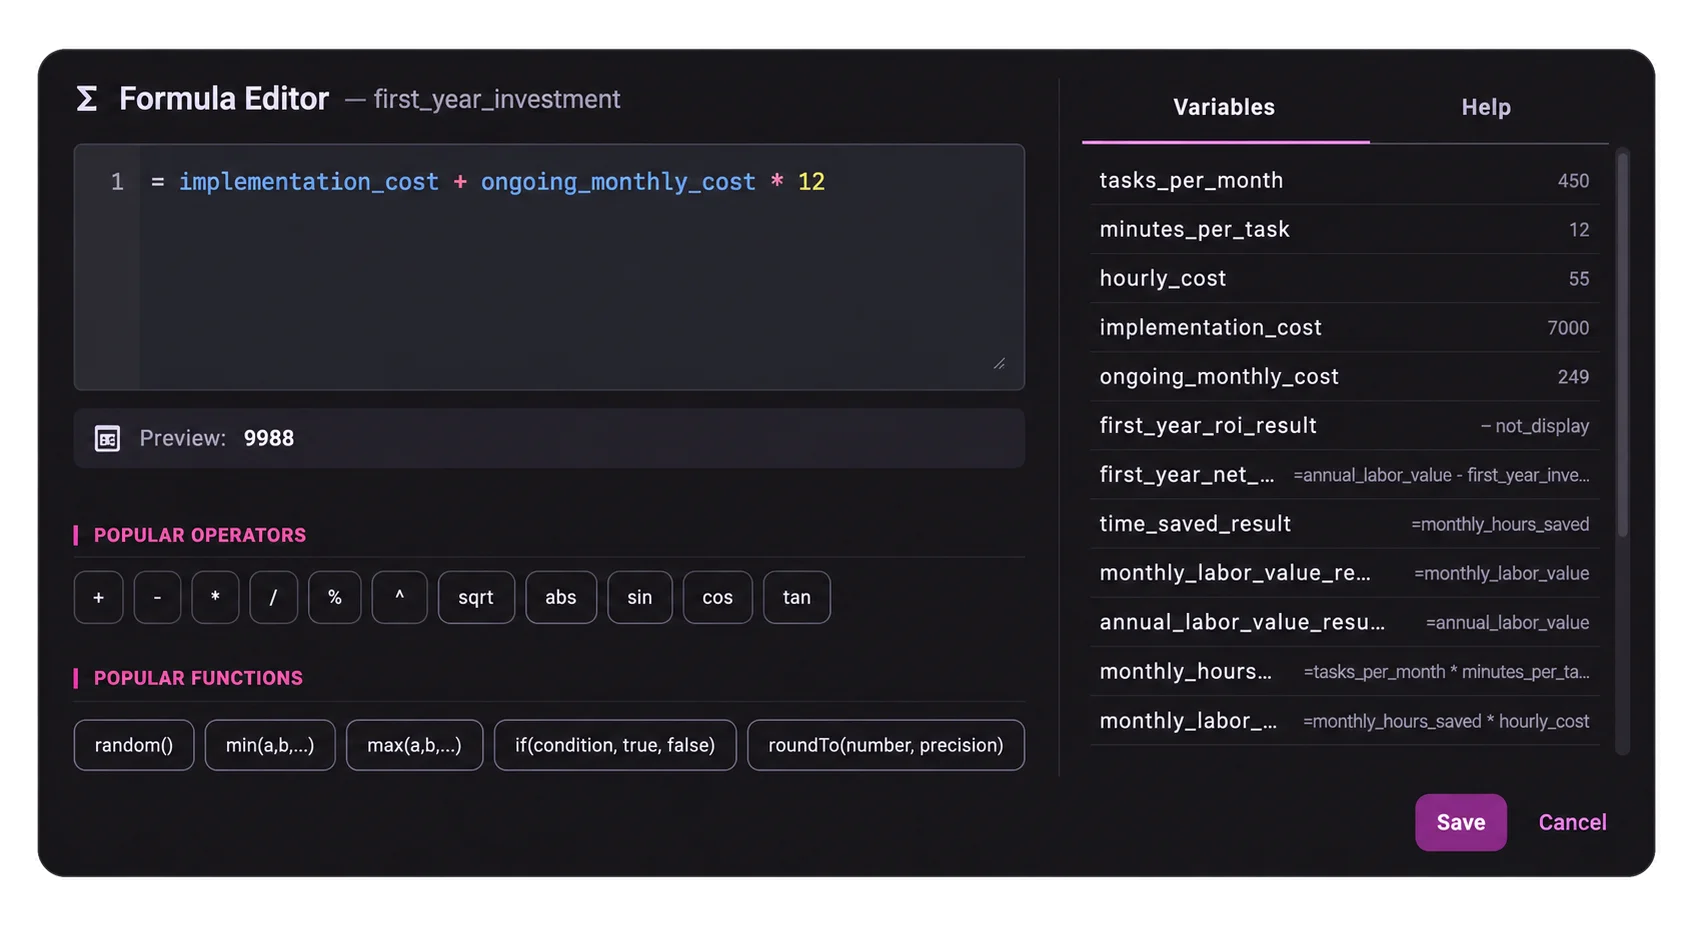Image resolution: width=1697 pixels, height=927 pixels.
Task: Insert the cos operator
Action: (718, 597)
